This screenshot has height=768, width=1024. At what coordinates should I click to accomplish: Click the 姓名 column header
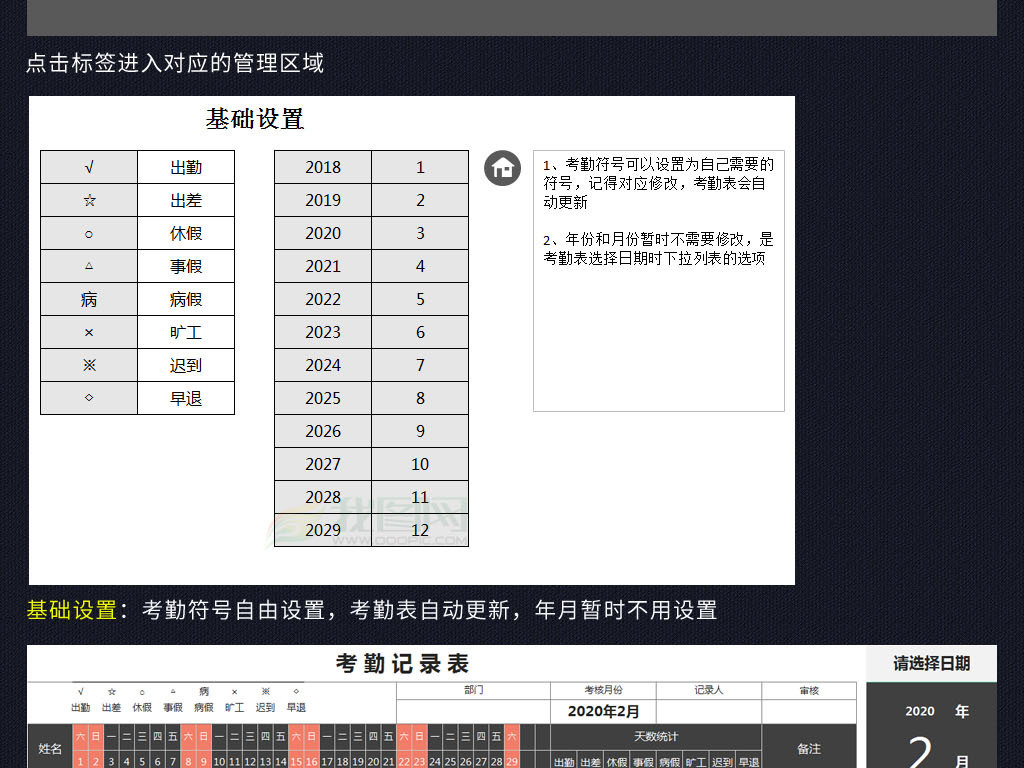(50, 748)
